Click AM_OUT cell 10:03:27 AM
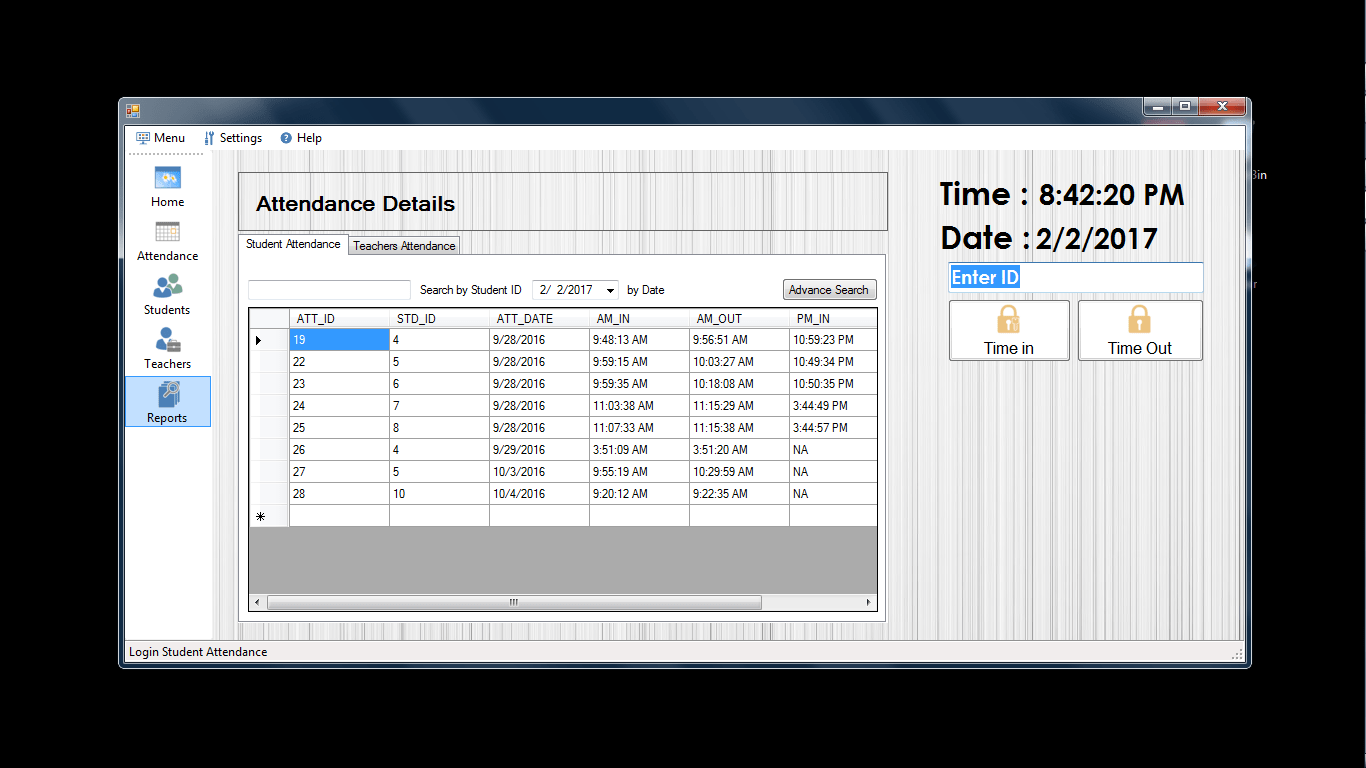1366x768 pixels. (x=739, y=362)
